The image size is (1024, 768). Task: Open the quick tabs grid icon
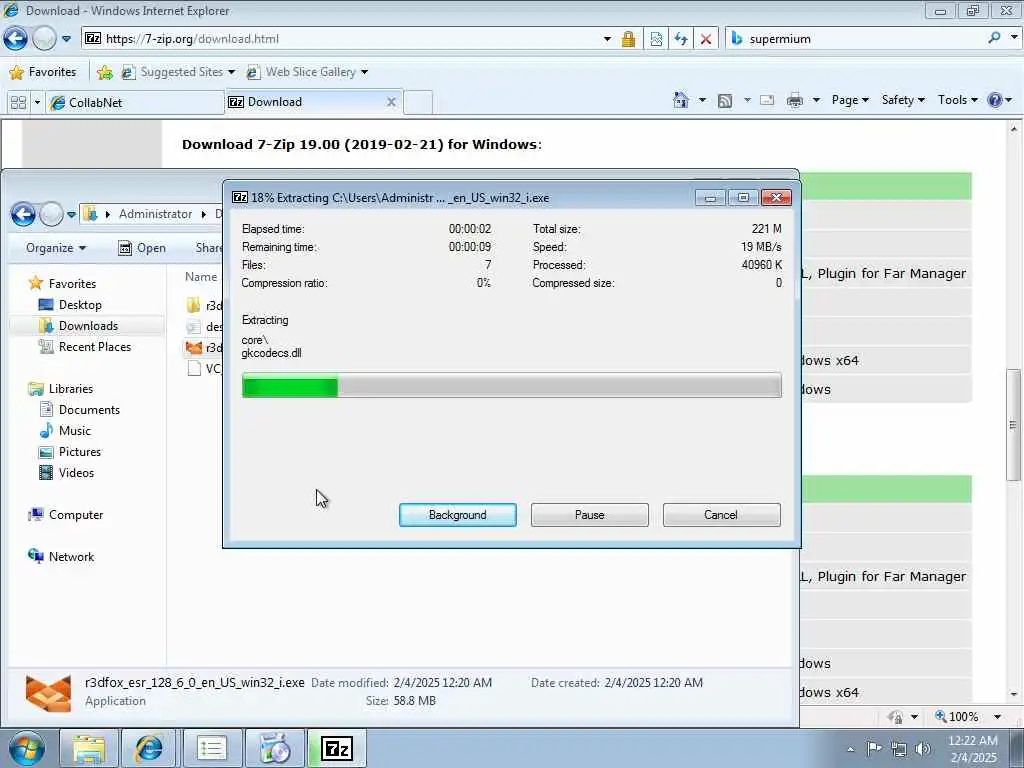click(18, 103)
